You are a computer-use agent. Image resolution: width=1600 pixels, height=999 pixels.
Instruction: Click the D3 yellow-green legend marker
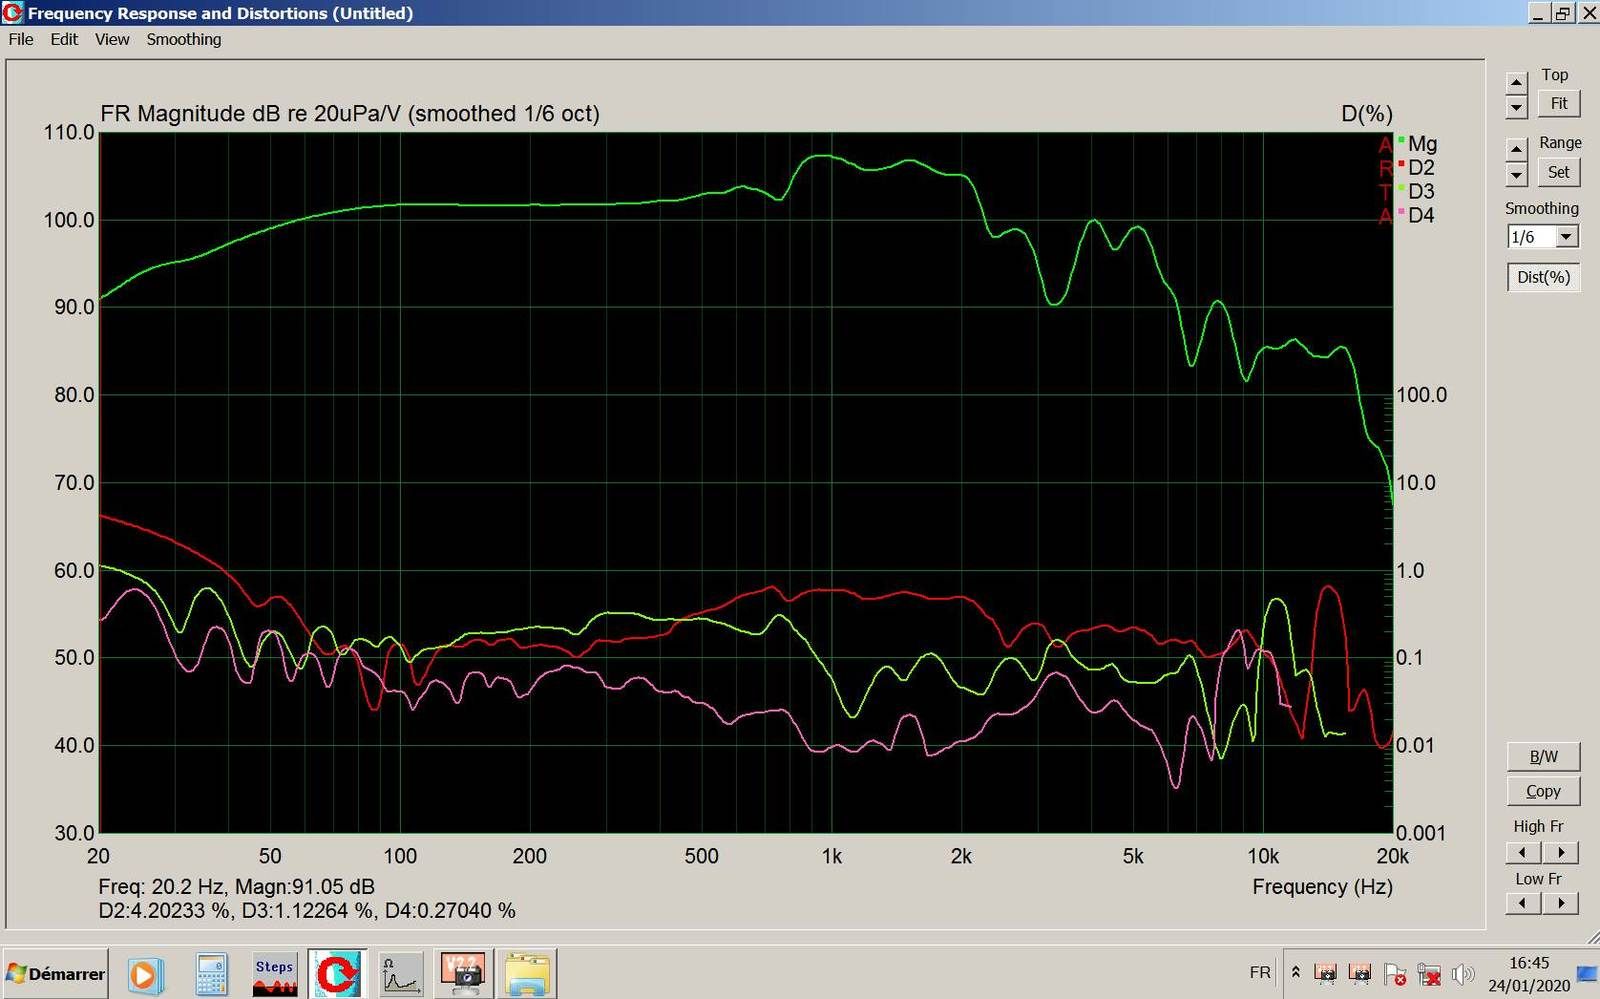coord(1401,188)
